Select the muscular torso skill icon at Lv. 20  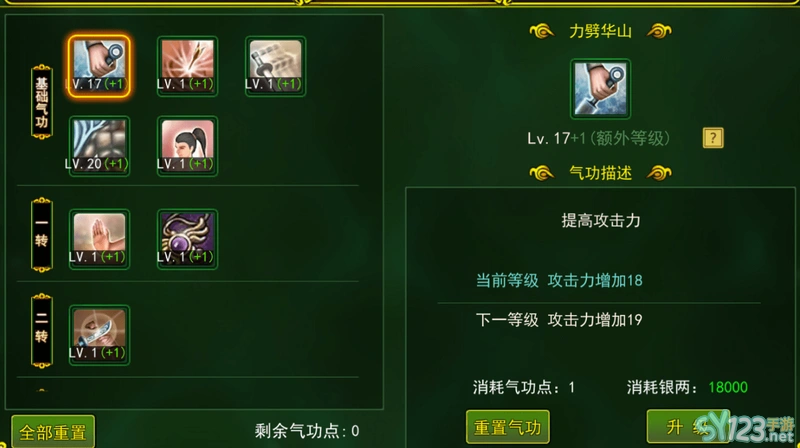[x=99, y=146]
